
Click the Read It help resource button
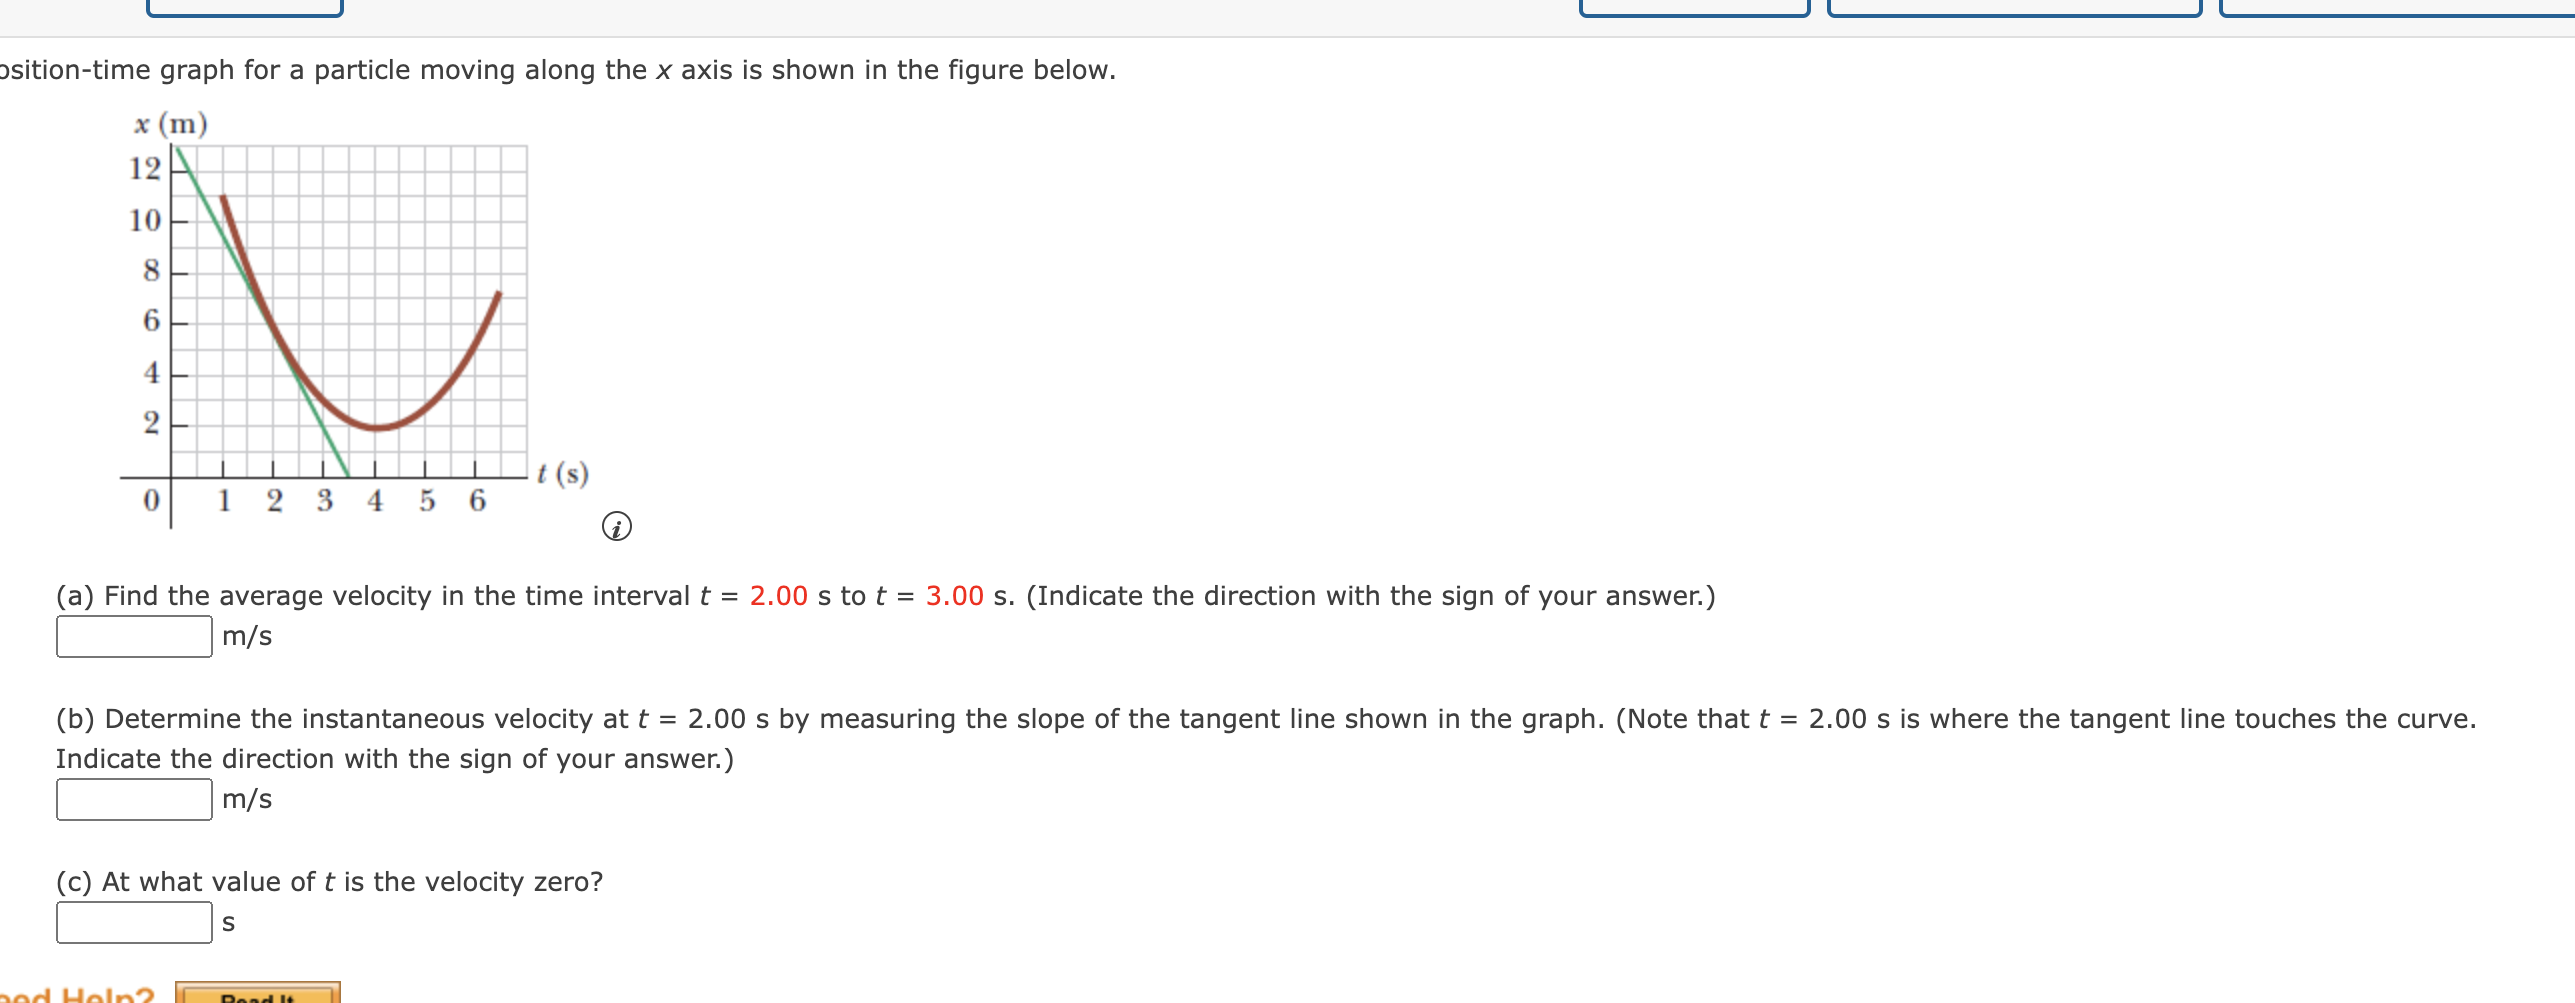pos(258,996)
